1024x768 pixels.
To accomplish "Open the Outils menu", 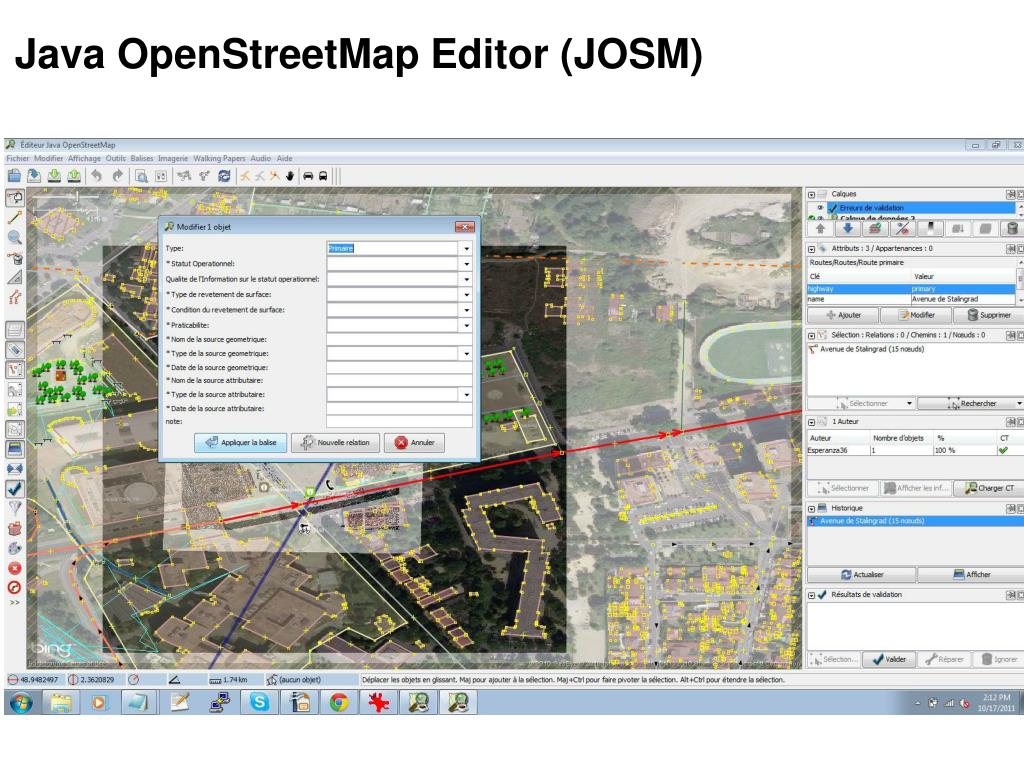I will tap(116, 158).
